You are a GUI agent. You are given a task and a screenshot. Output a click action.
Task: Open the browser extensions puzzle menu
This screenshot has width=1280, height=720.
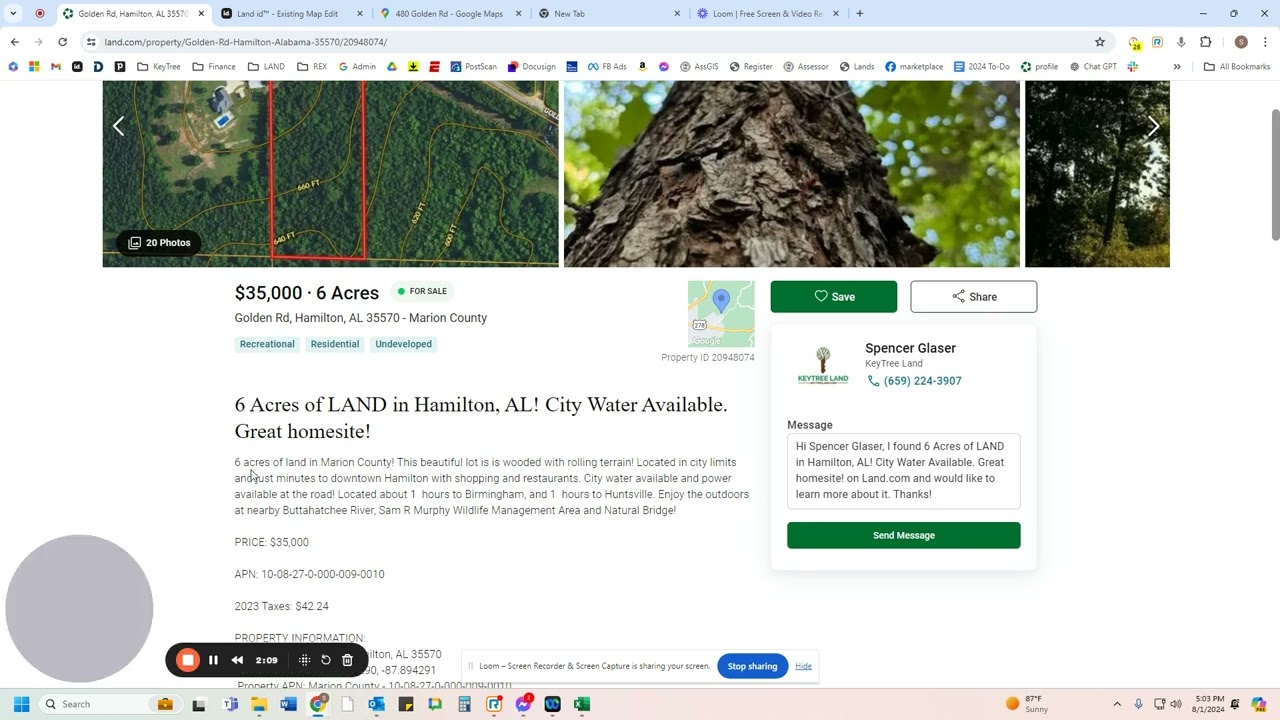point(1205,42)
